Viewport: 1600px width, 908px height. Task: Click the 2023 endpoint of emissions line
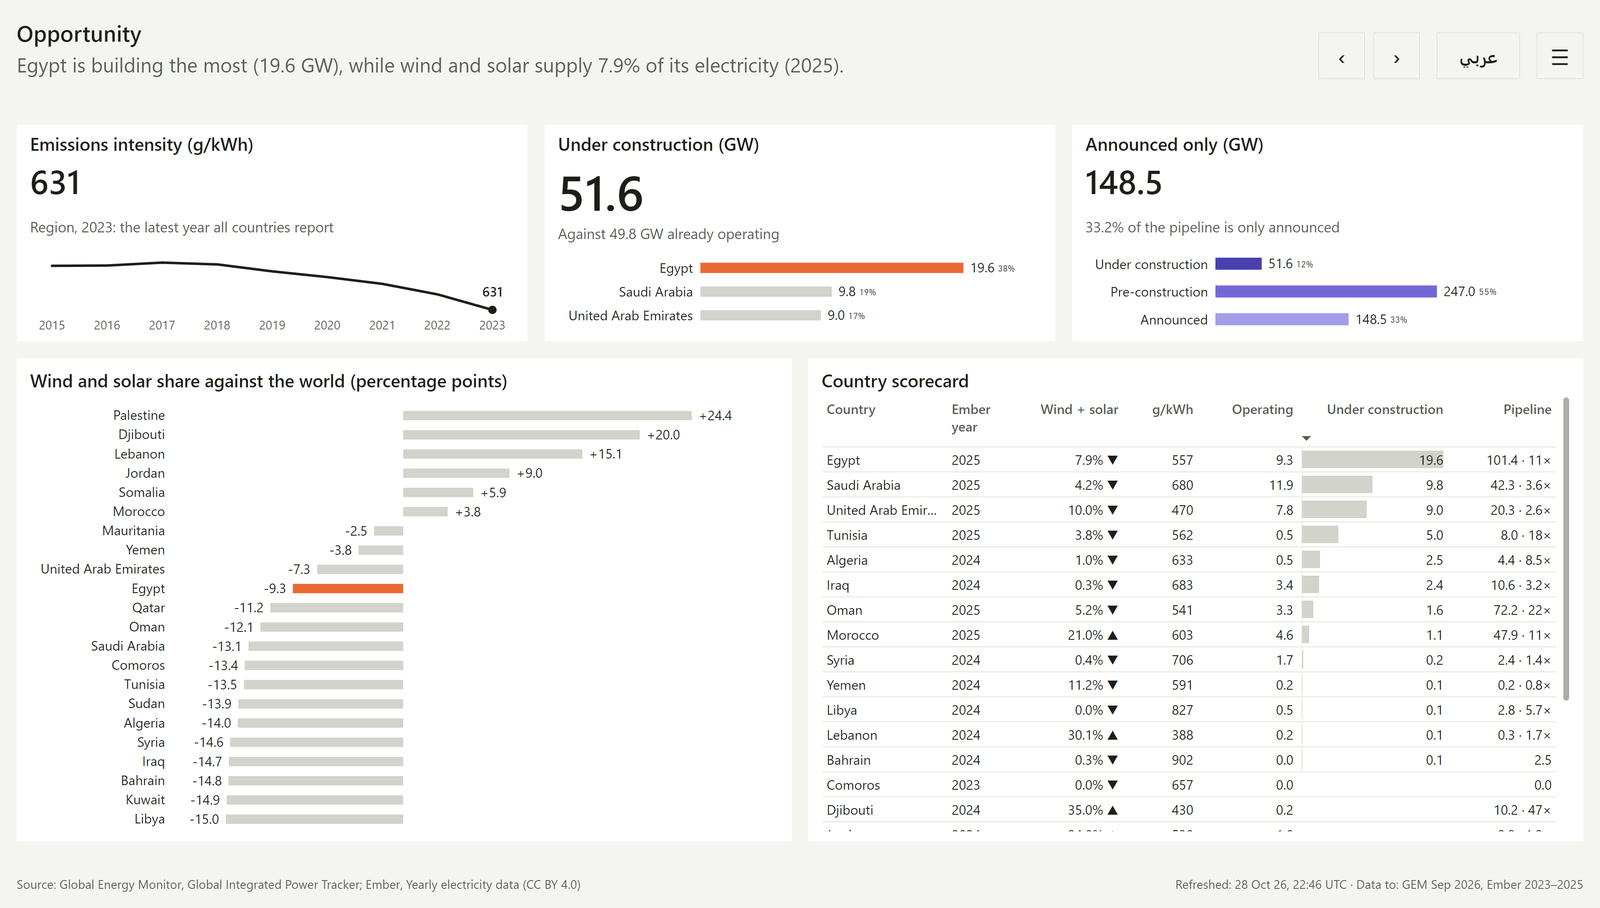point(492,309)
